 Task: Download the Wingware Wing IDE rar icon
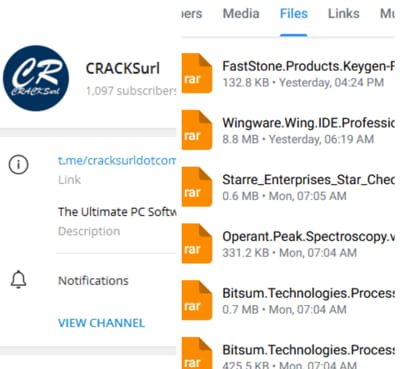(197, 130)
